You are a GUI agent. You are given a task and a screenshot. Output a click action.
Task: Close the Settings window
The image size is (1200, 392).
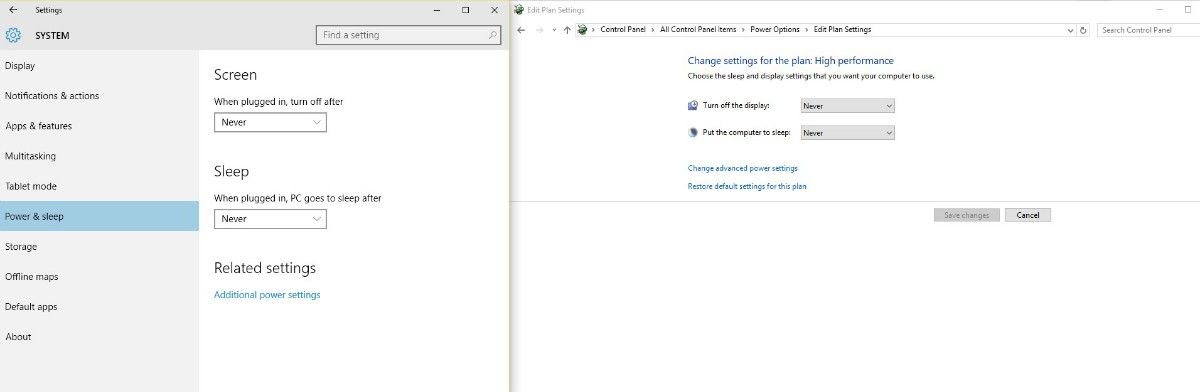click(495, 10)
